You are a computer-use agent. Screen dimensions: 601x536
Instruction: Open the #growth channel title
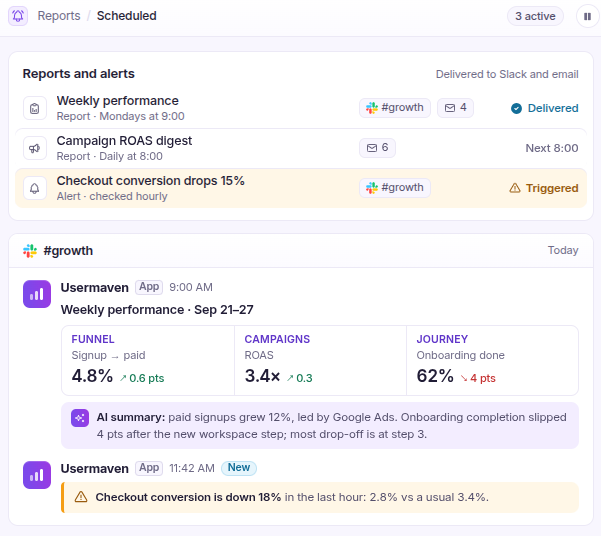[x=68, y=251]
